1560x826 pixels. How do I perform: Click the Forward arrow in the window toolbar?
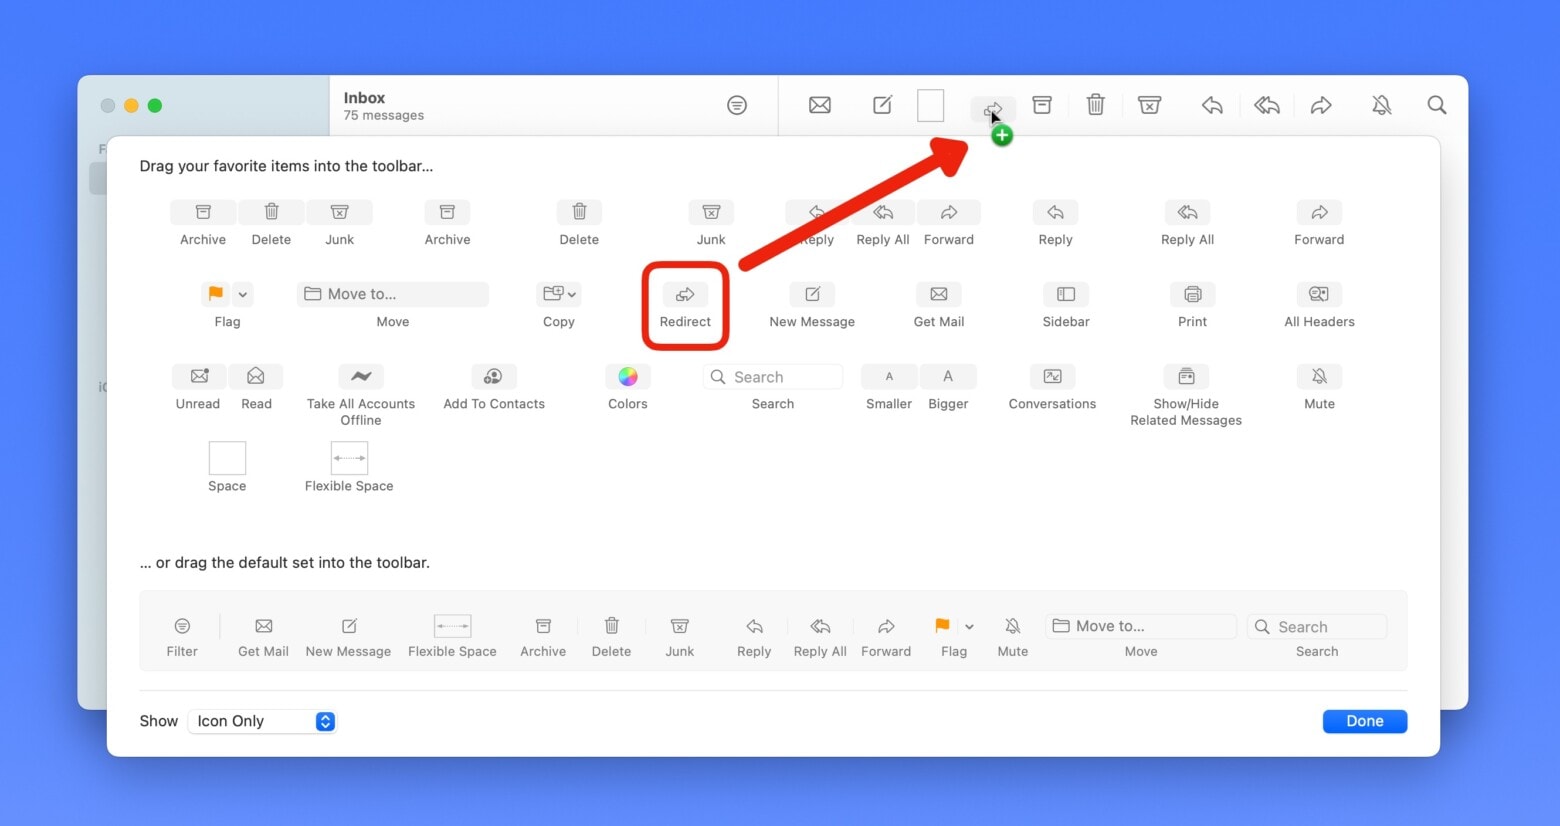pos(1321,105)
